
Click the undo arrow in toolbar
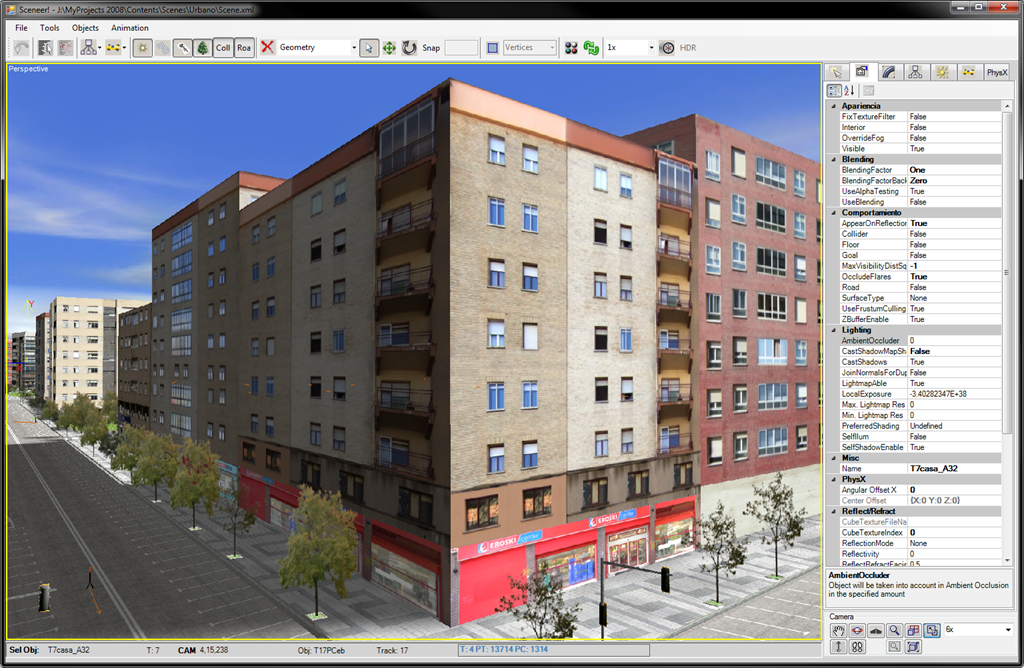coord(22,48)
